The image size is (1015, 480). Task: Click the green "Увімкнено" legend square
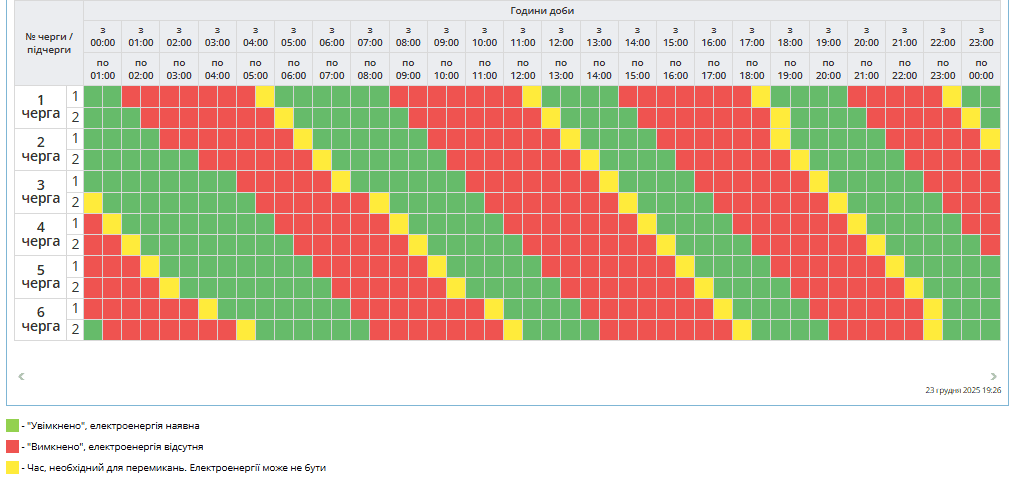(x=12, y=426)
